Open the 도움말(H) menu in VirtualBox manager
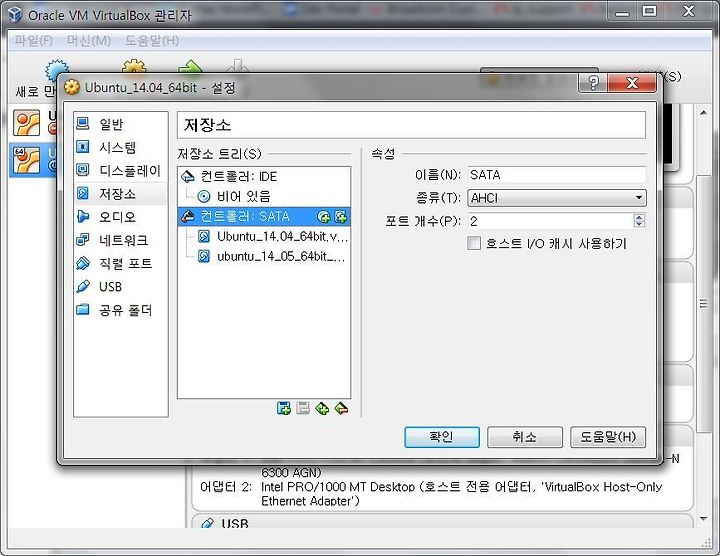This screenshot has height=556, width=720. tap(152, 41)
